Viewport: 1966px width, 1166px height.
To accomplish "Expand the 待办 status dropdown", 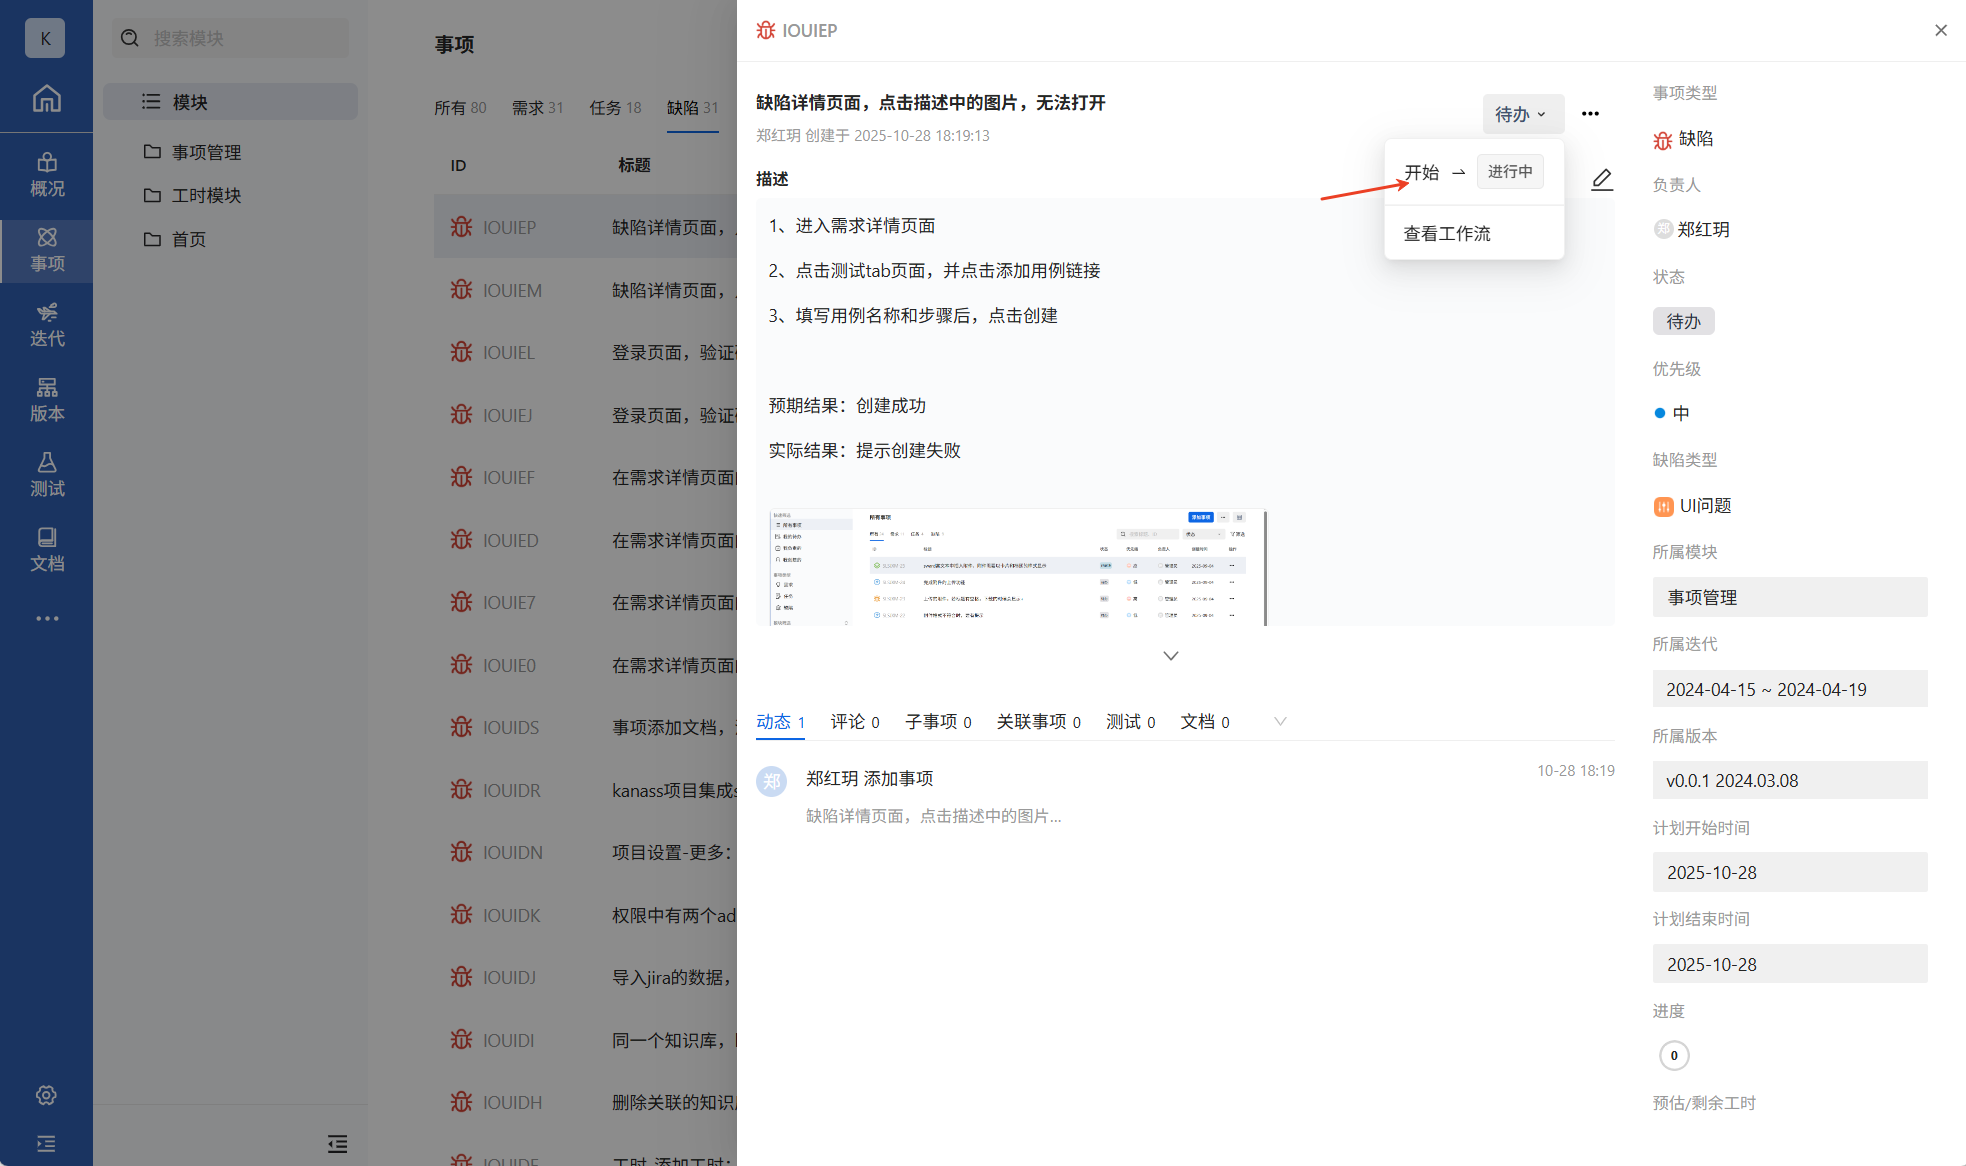I will [1521, 114].
